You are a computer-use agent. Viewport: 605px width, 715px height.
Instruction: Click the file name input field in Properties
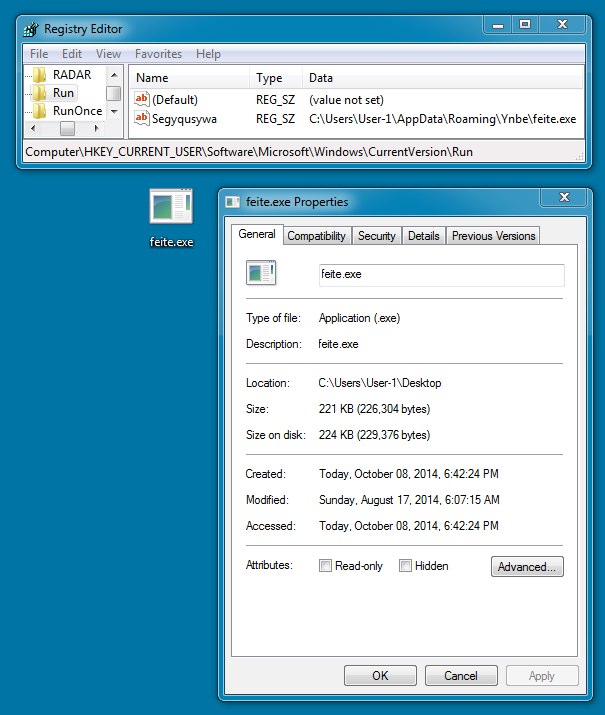click(x=441, y=275)
